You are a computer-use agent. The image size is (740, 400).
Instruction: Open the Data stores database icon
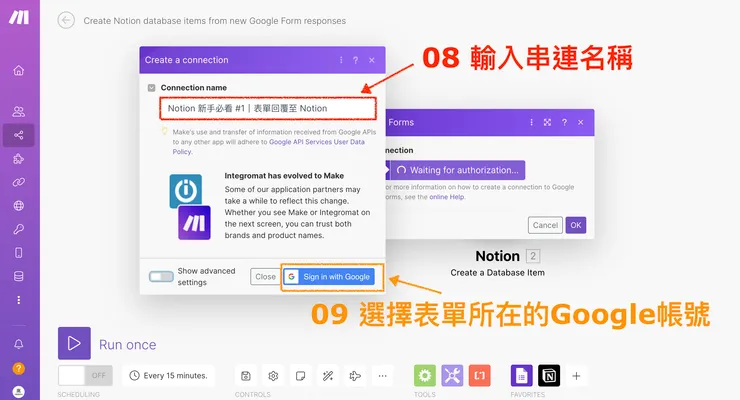(18, 276)
